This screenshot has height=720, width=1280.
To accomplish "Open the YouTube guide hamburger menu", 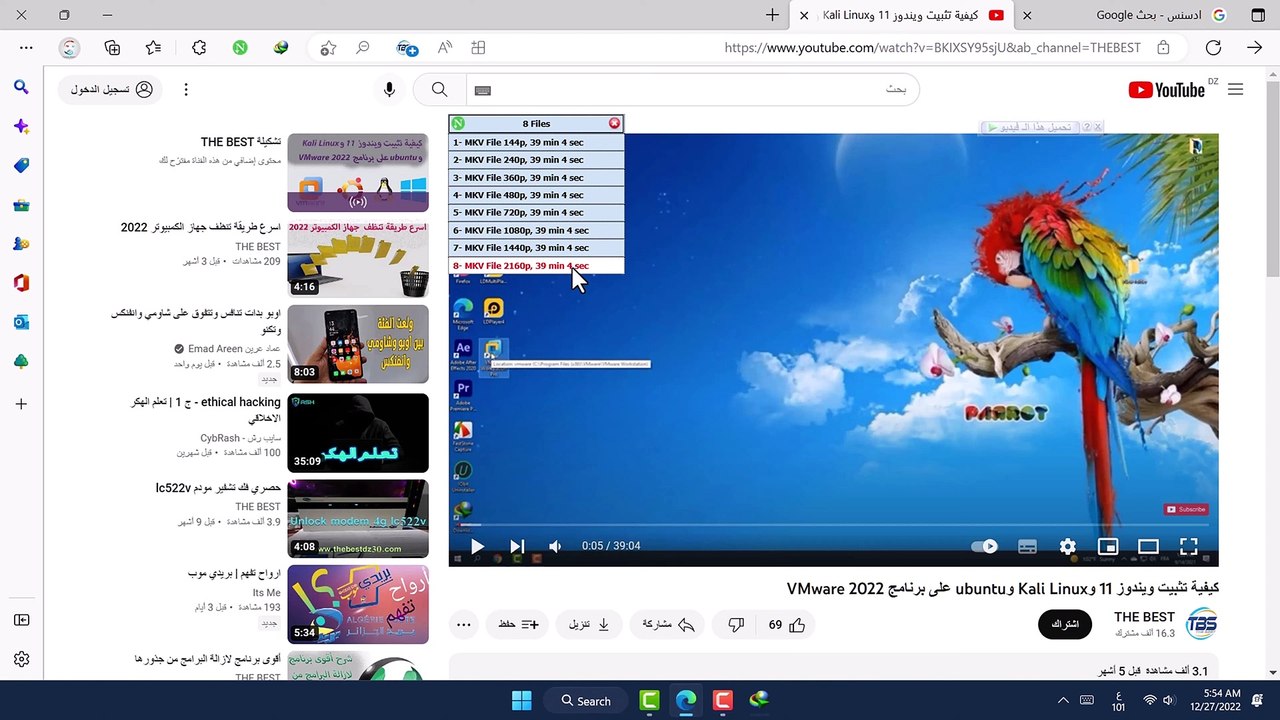I will pyautogui.click(x=1235, y=90).
